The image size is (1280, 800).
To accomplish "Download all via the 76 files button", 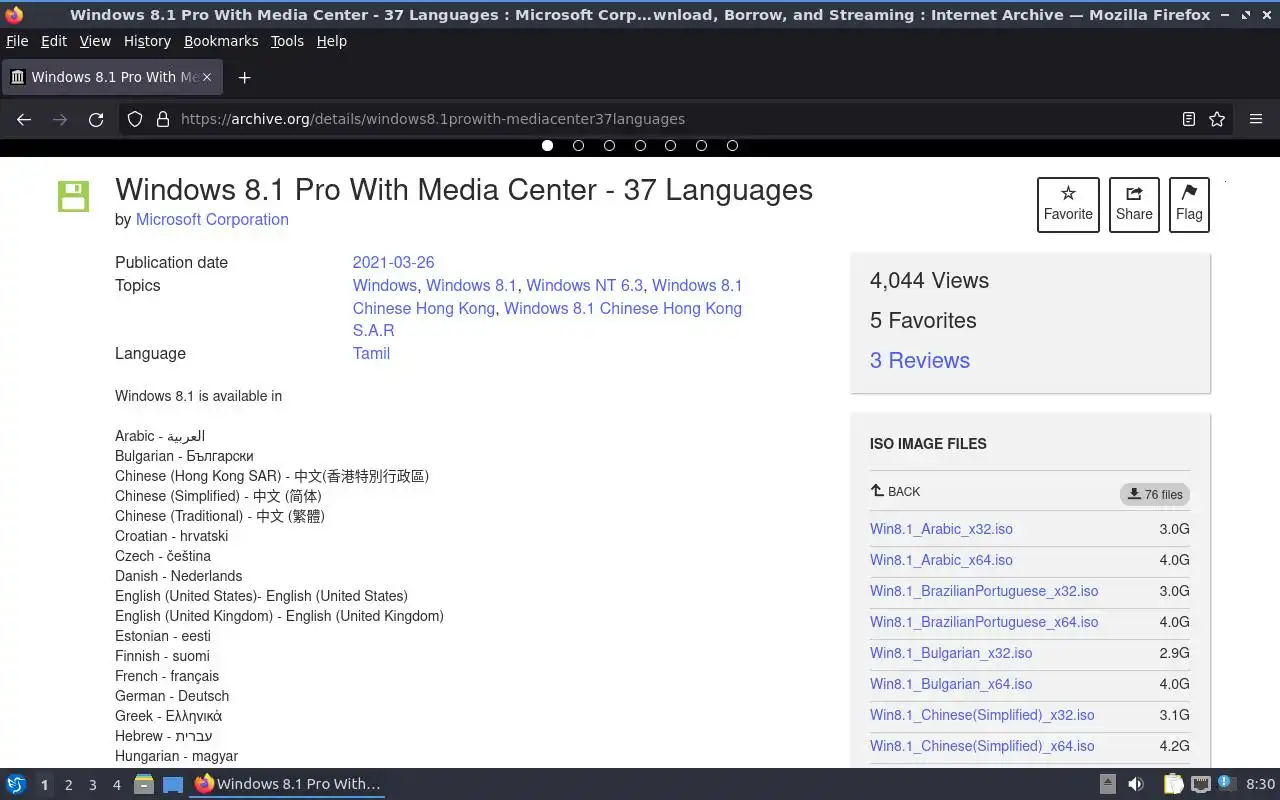I will (1155, 494).
